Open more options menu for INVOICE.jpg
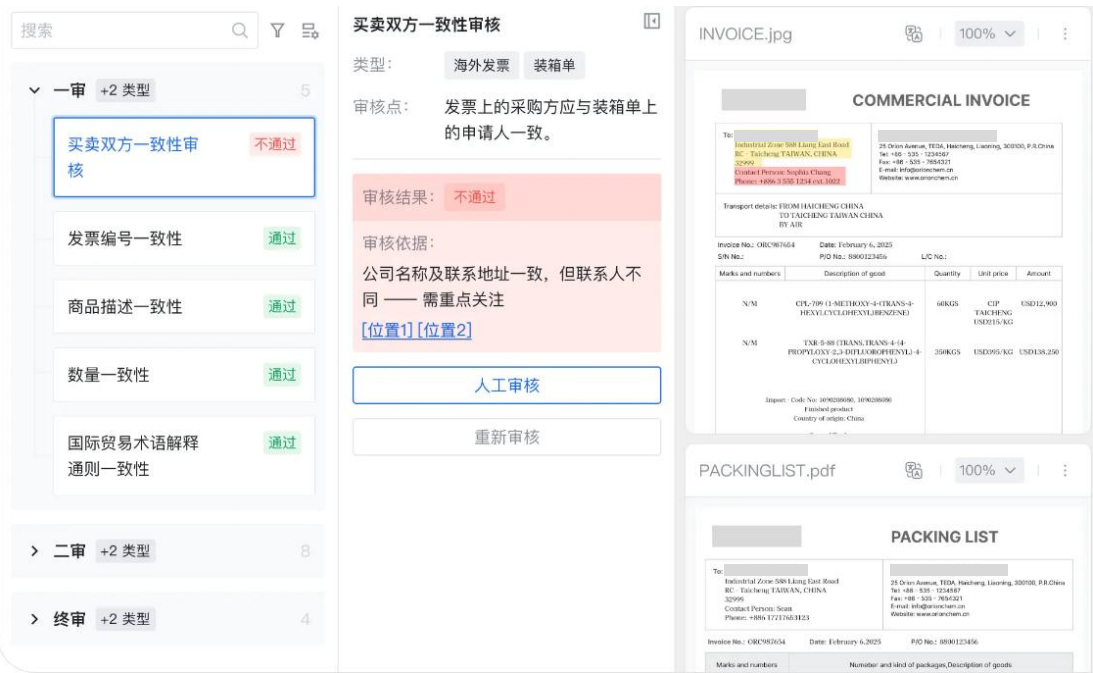The width and height of the screenshot is (1093, 673). [1064, 33]
